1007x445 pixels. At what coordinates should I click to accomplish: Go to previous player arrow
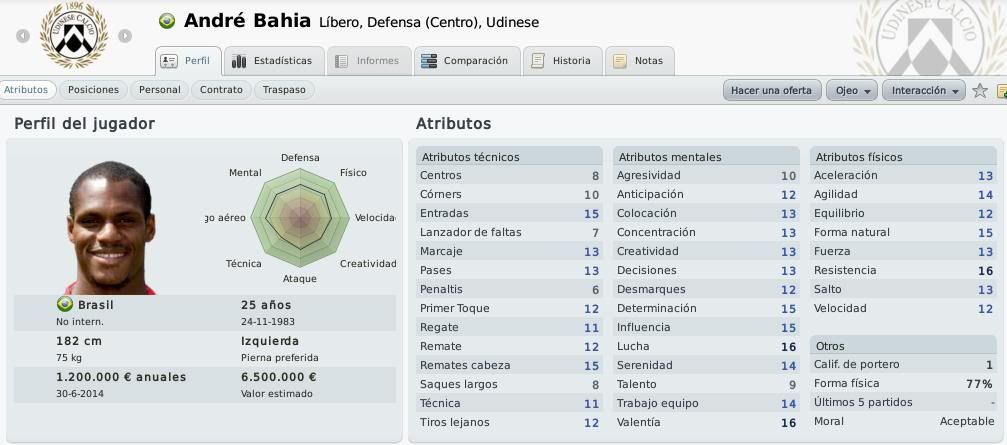tap(23, 36)
